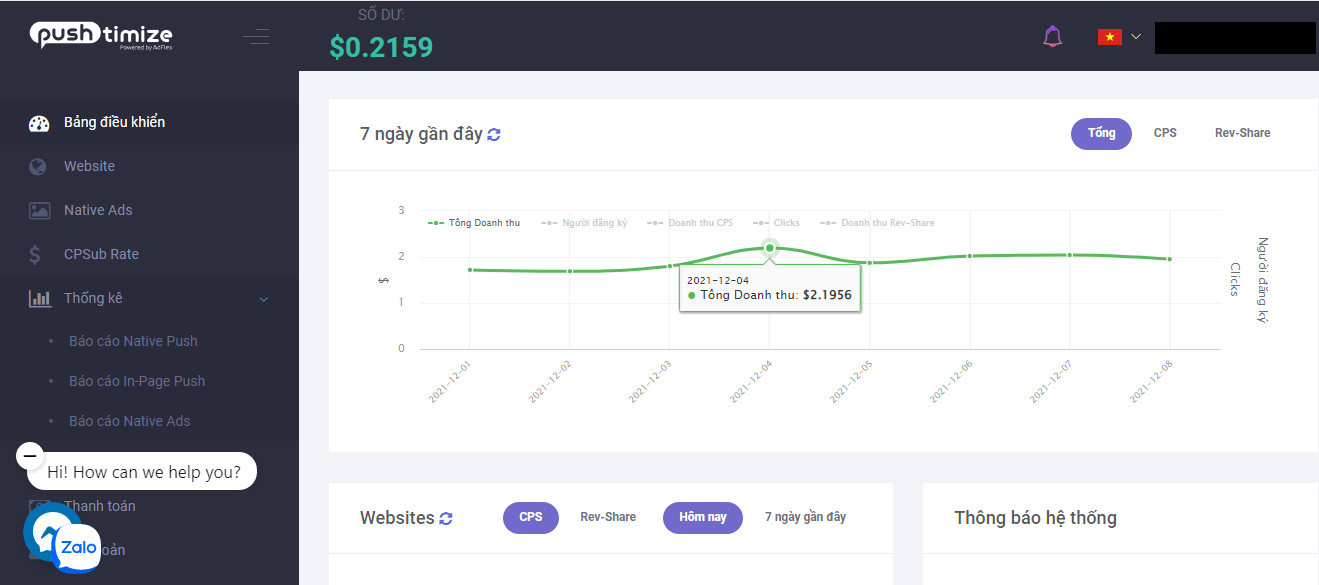The height and width of the screenshot is (585, 1319).
Task: Click the 2021-12-08 data point
Action: 1169,259
